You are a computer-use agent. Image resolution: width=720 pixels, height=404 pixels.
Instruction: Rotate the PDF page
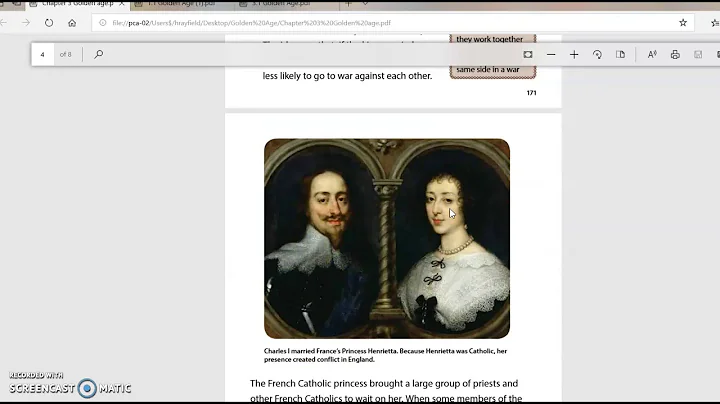(x=597, y=55)
